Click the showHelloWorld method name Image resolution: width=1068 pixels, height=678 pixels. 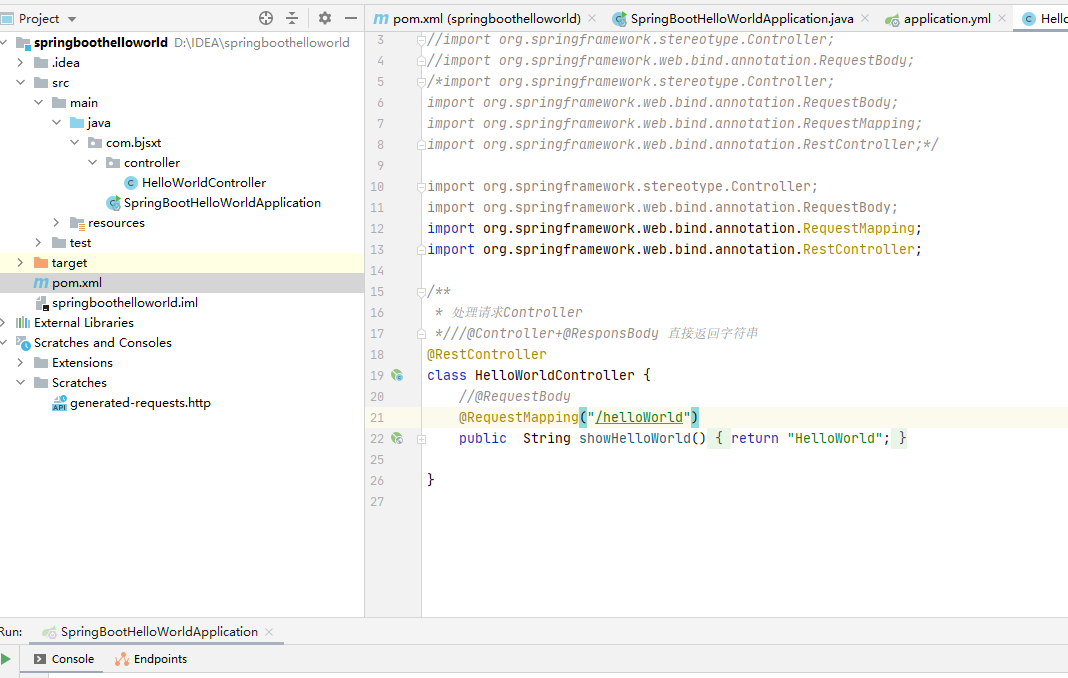coord(635,439)
